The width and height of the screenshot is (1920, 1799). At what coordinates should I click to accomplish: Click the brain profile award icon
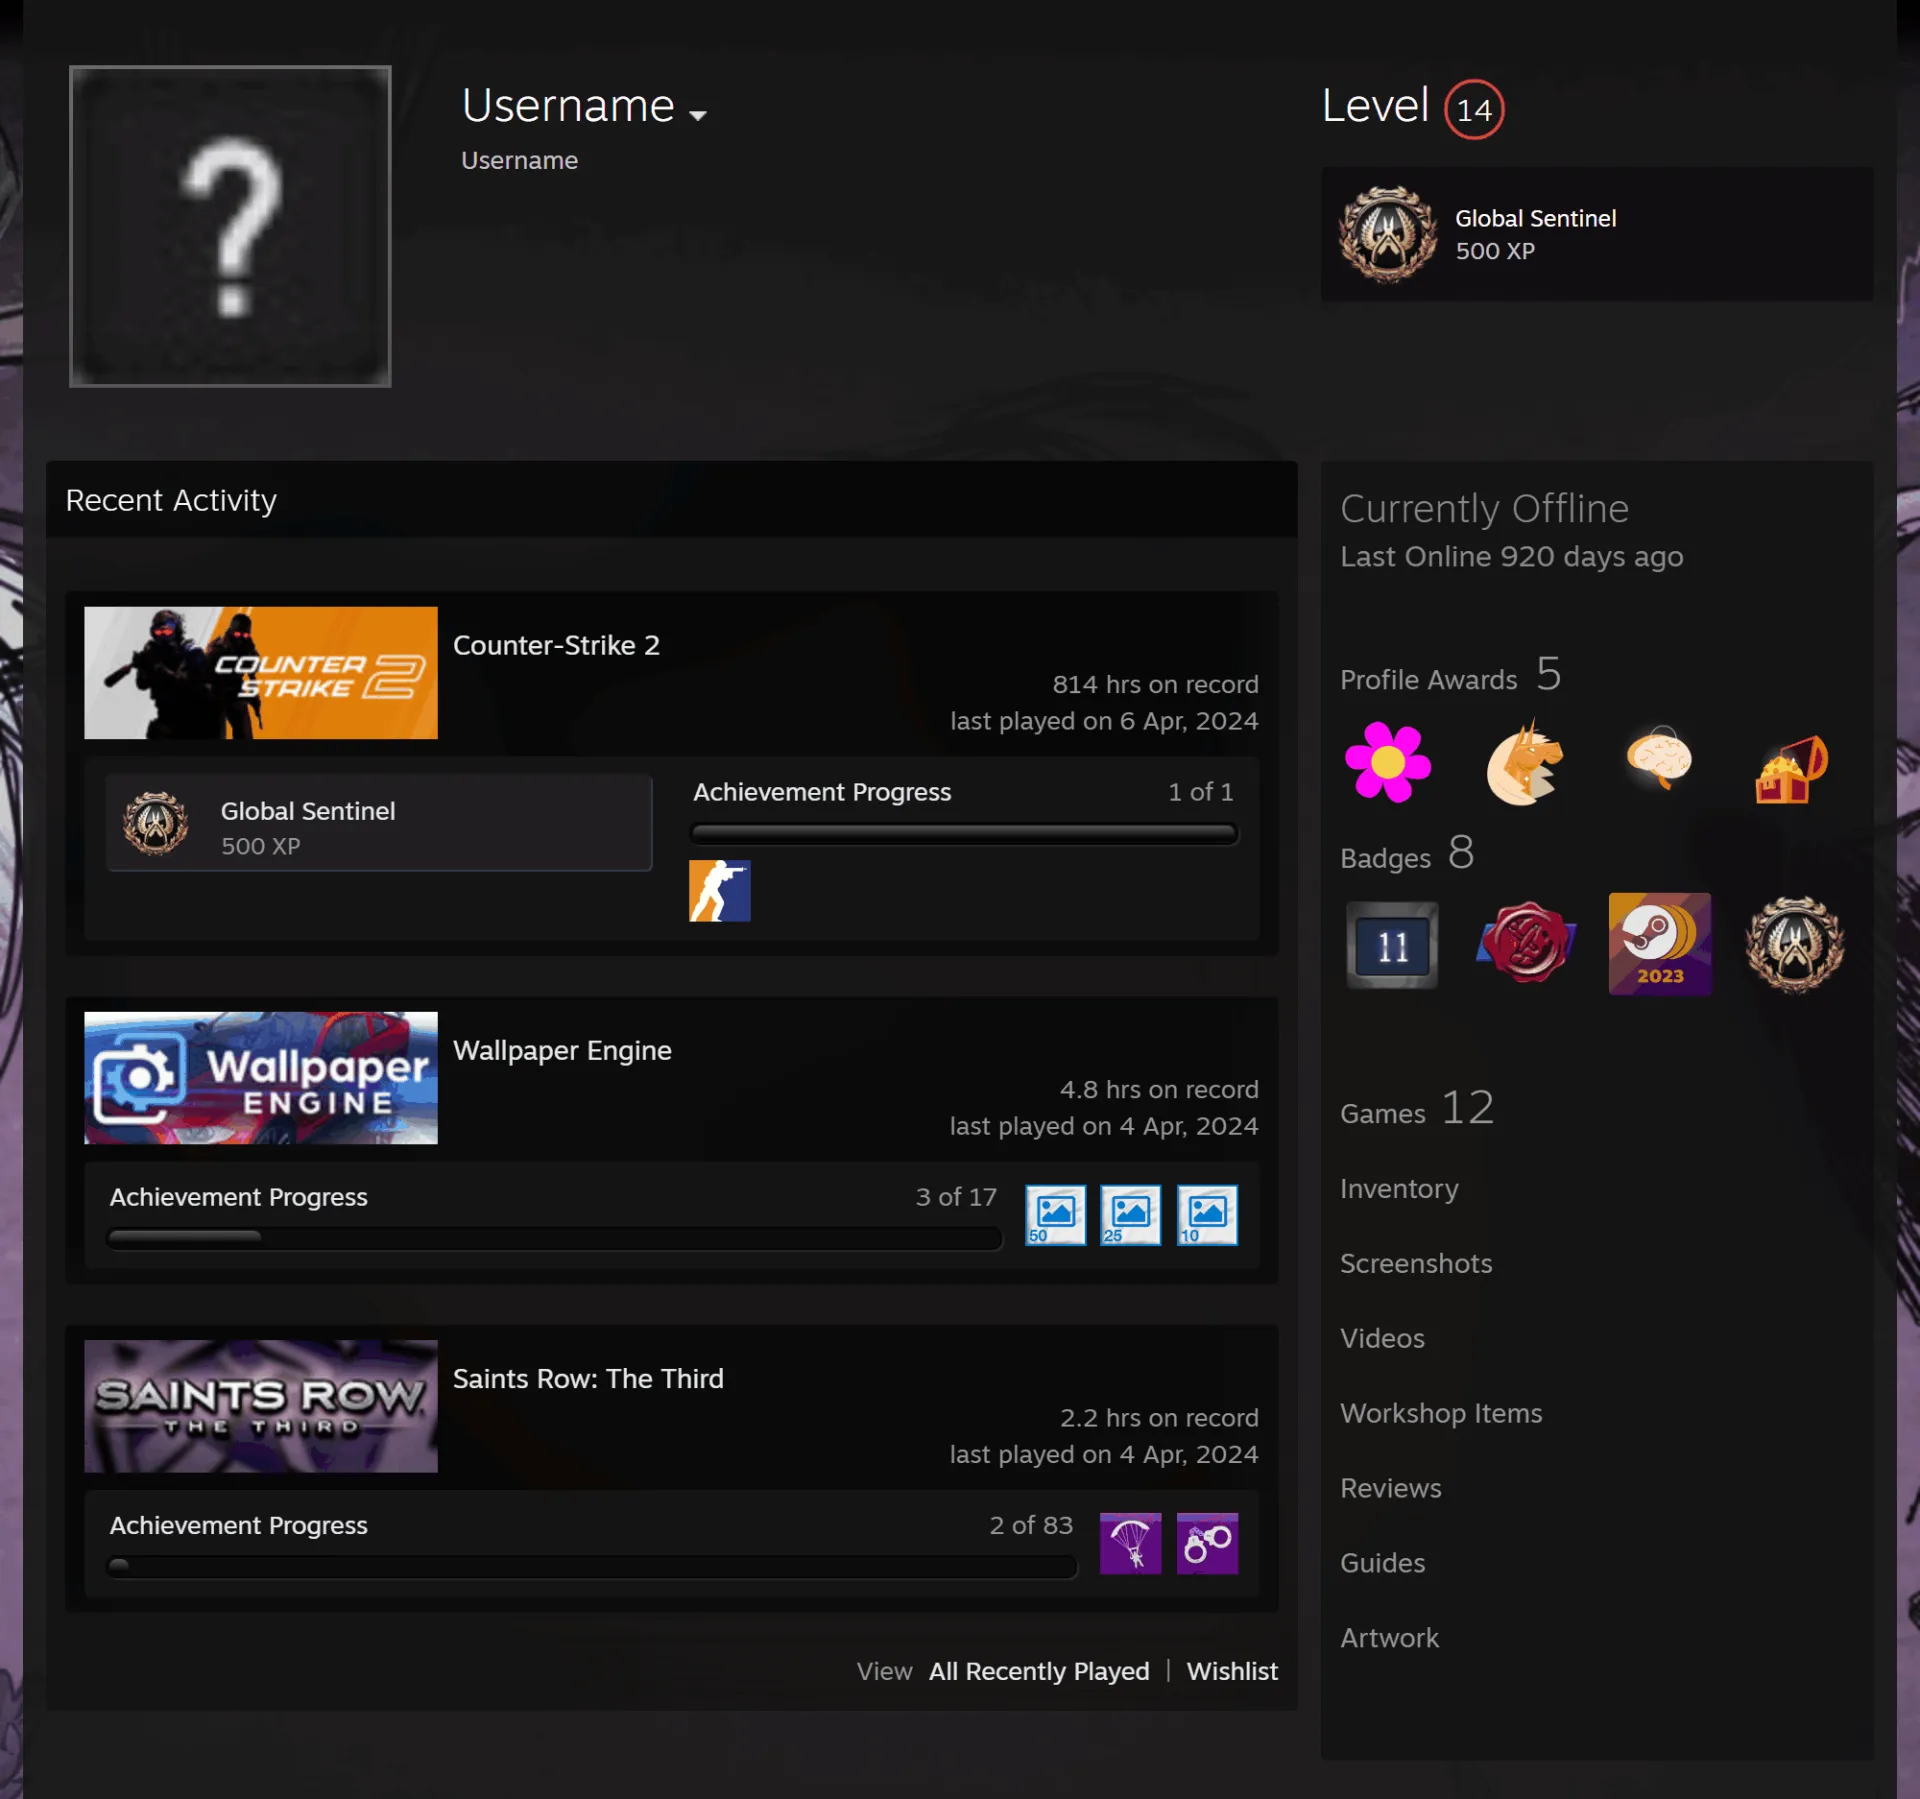tap(1658, 758)
